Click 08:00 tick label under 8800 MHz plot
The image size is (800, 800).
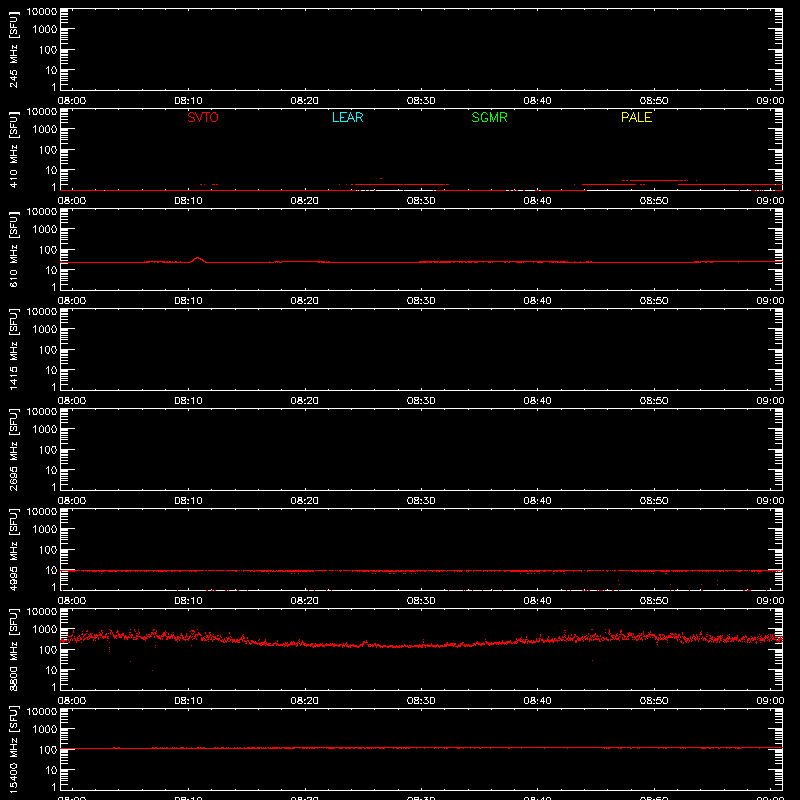[x=72, y=701]
